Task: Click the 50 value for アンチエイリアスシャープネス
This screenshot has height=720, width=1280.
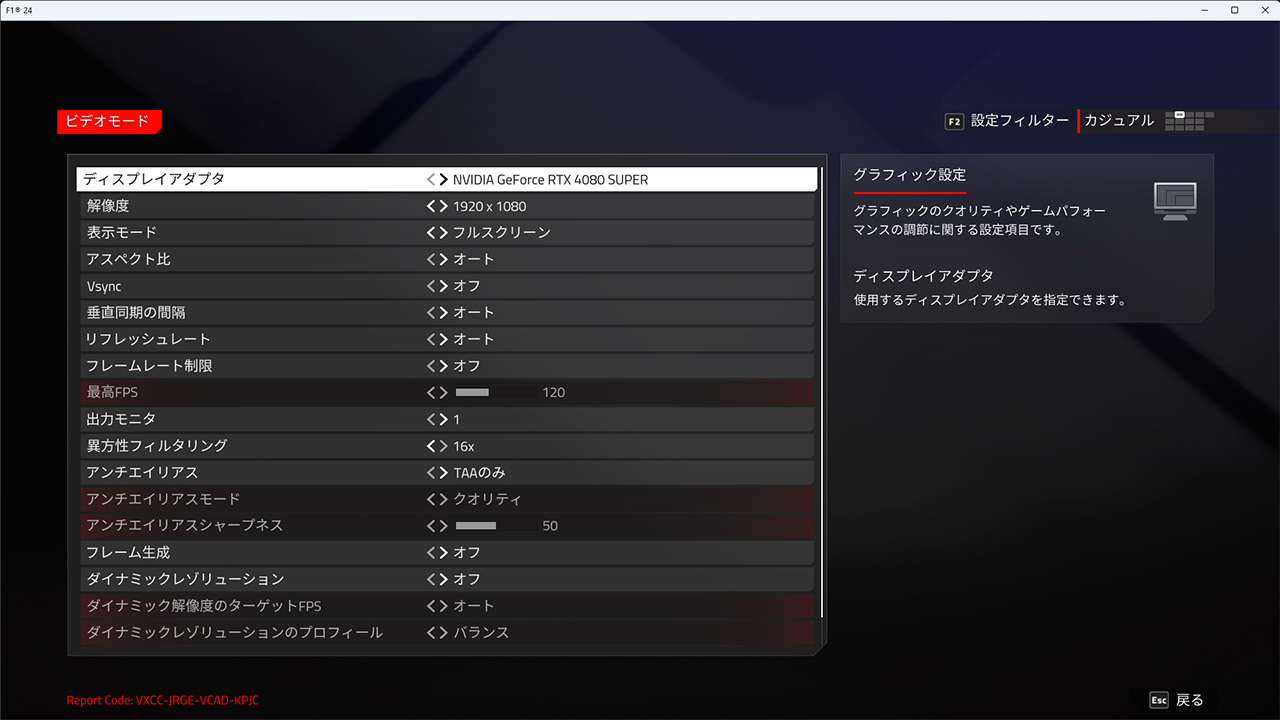Action: [550, 526]
